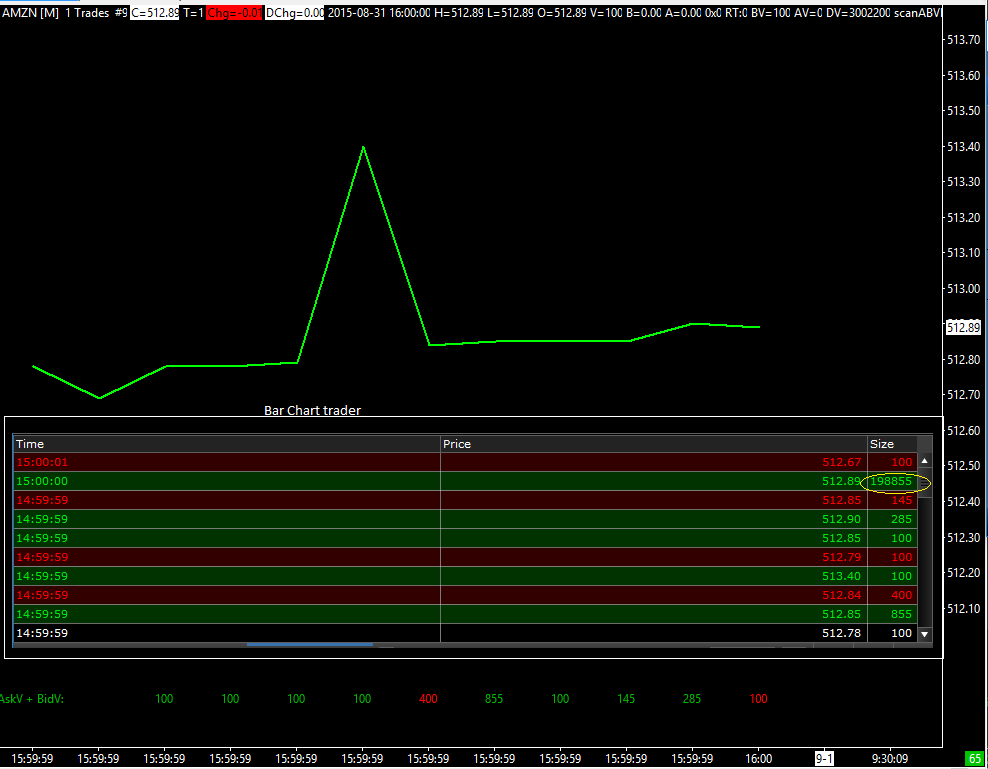Click the AMZN [M] symbol label
This screenshot has height=769, width=988.
pos(30,13)
